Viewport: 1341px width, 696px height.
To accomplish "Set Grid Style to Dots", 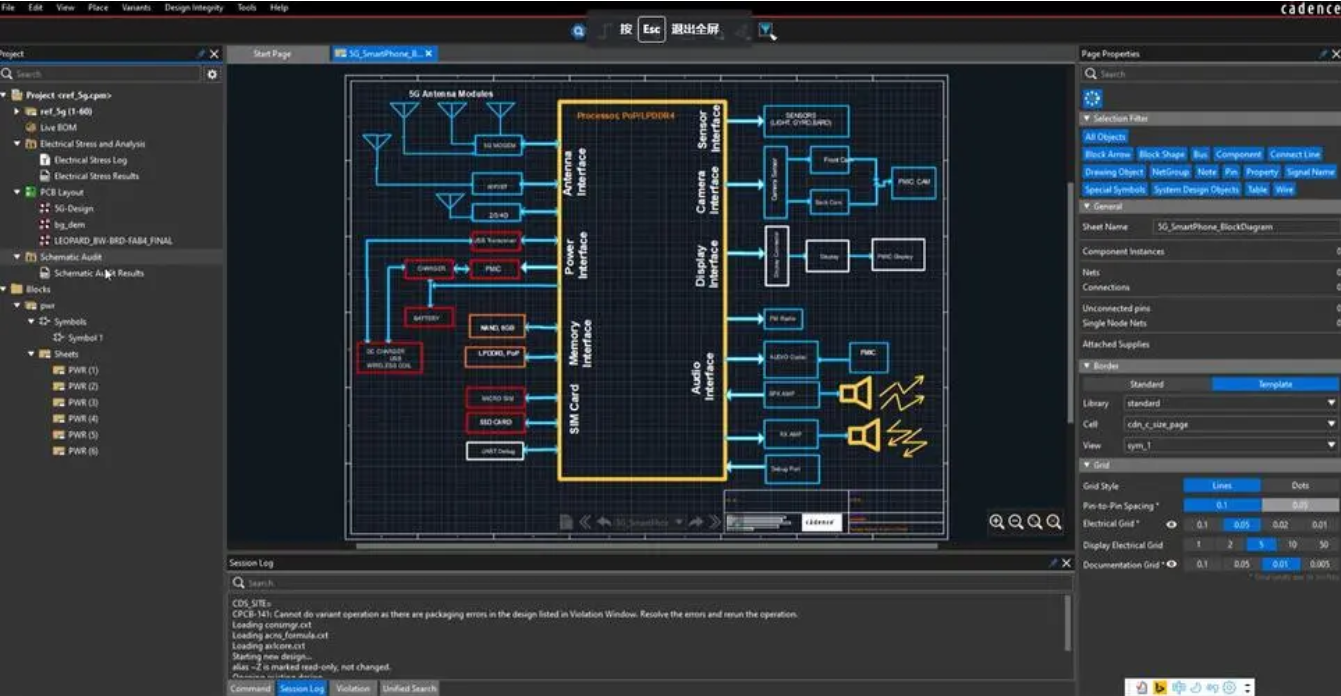I will tap(1299, 486).
